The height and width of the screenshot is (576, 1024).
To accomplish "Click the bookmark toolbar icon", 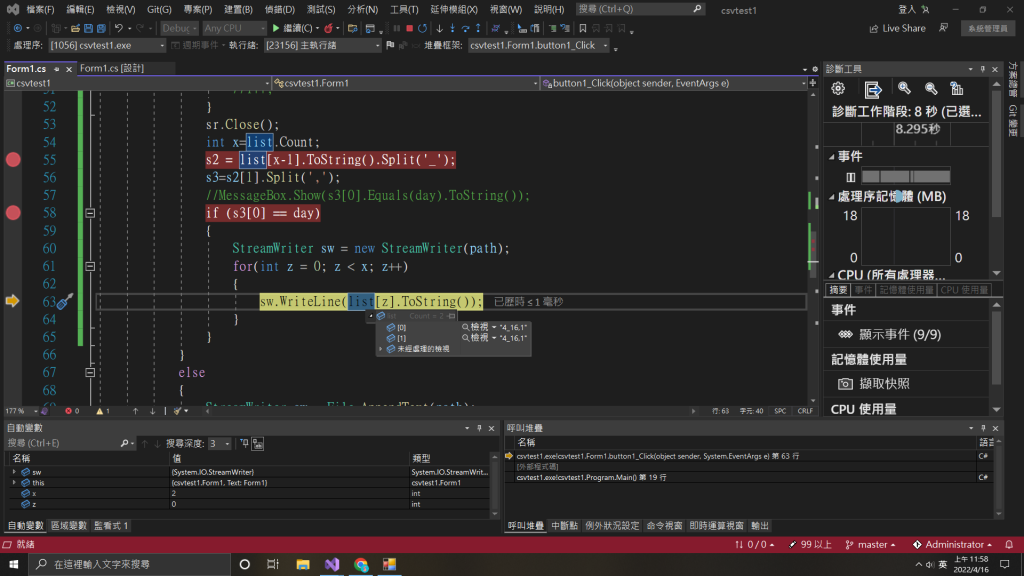I will tap(583, 29).
